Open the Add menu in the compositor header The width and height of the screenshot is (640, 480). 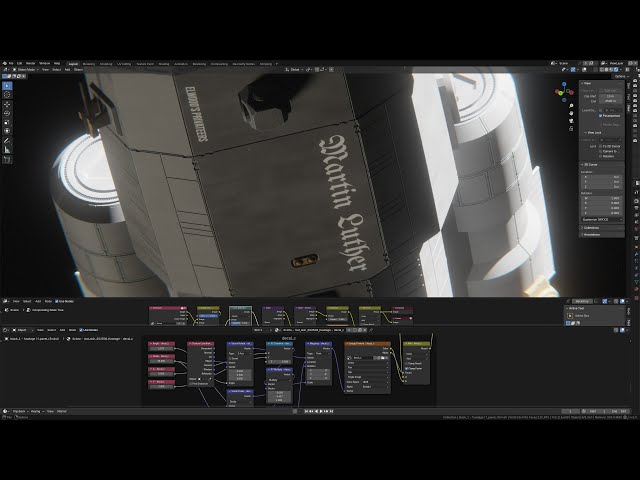[38, 301]
